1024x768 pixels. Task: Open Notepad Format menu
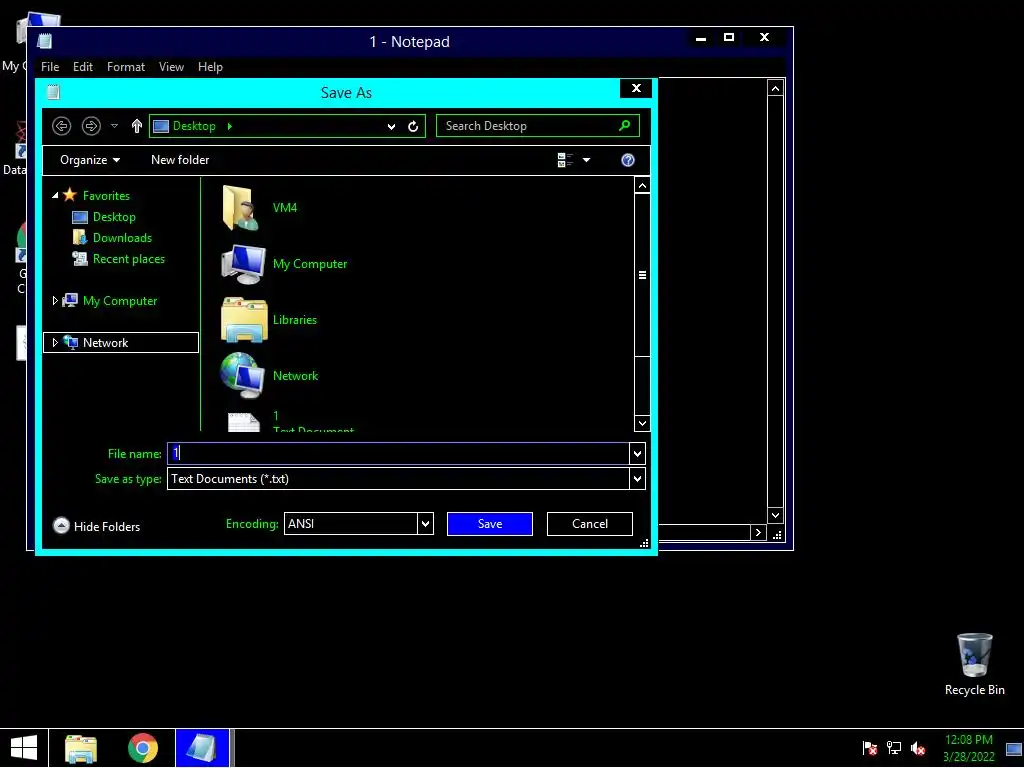tap(126, 67)
